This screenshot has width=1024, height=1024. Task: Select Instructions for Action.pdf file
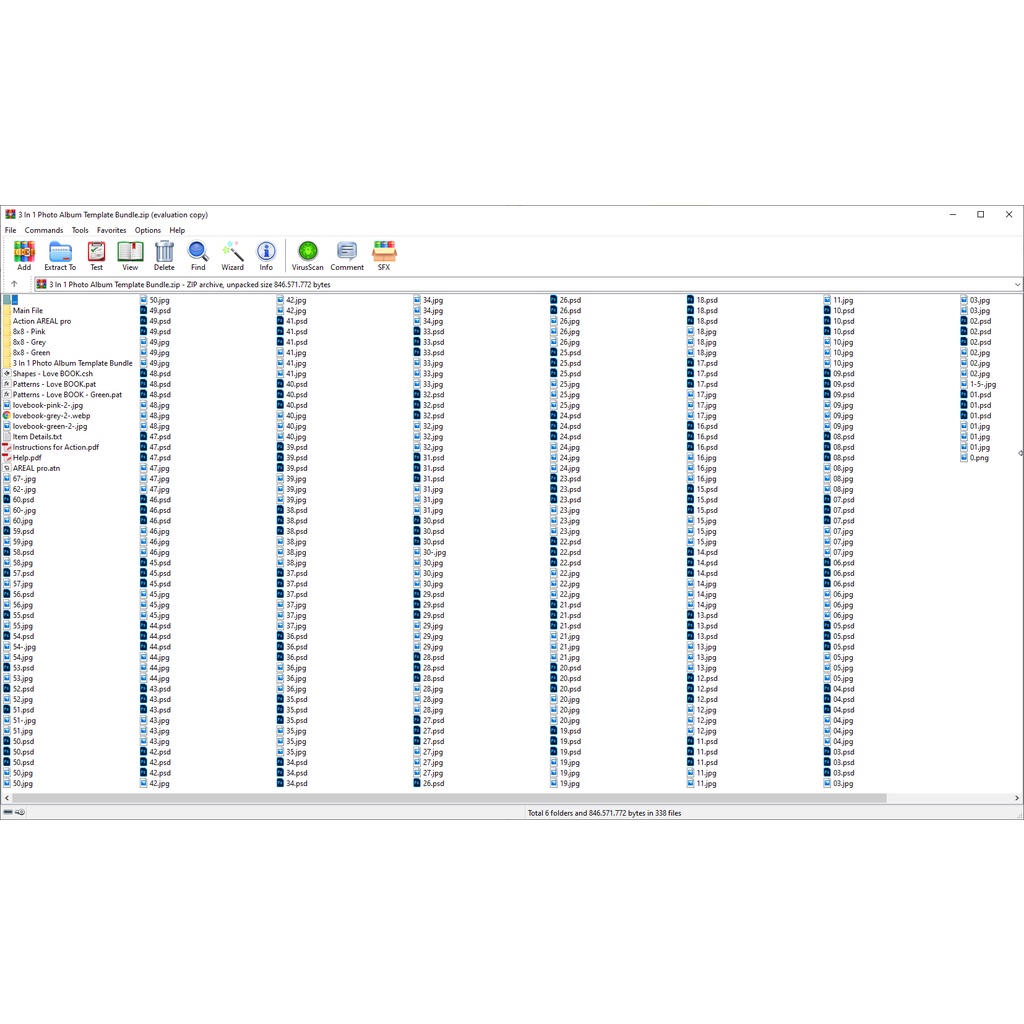coord(55,447)
